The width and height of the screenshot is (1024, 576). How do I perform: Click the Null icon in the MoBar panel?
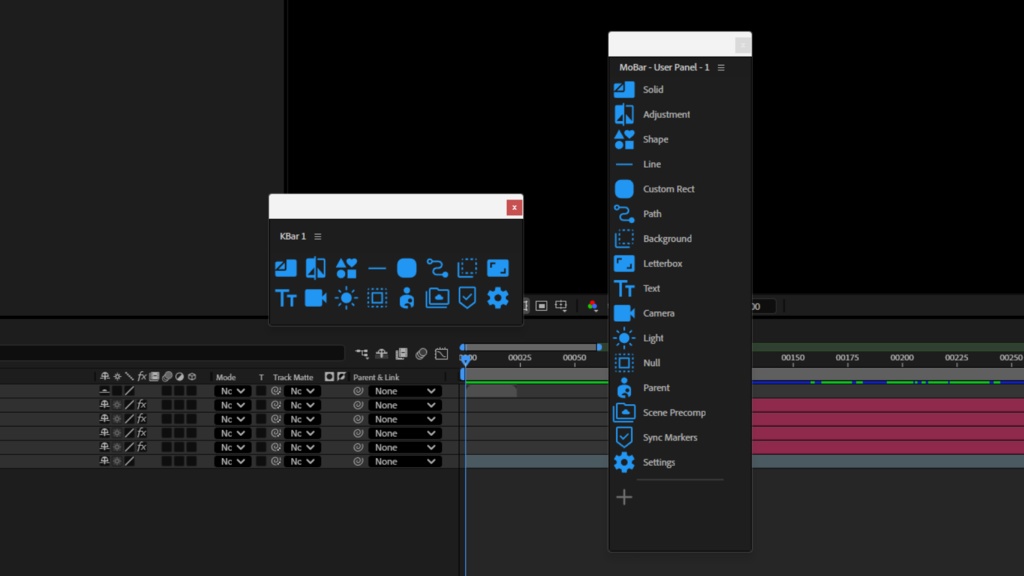click(x=624, y=363)
